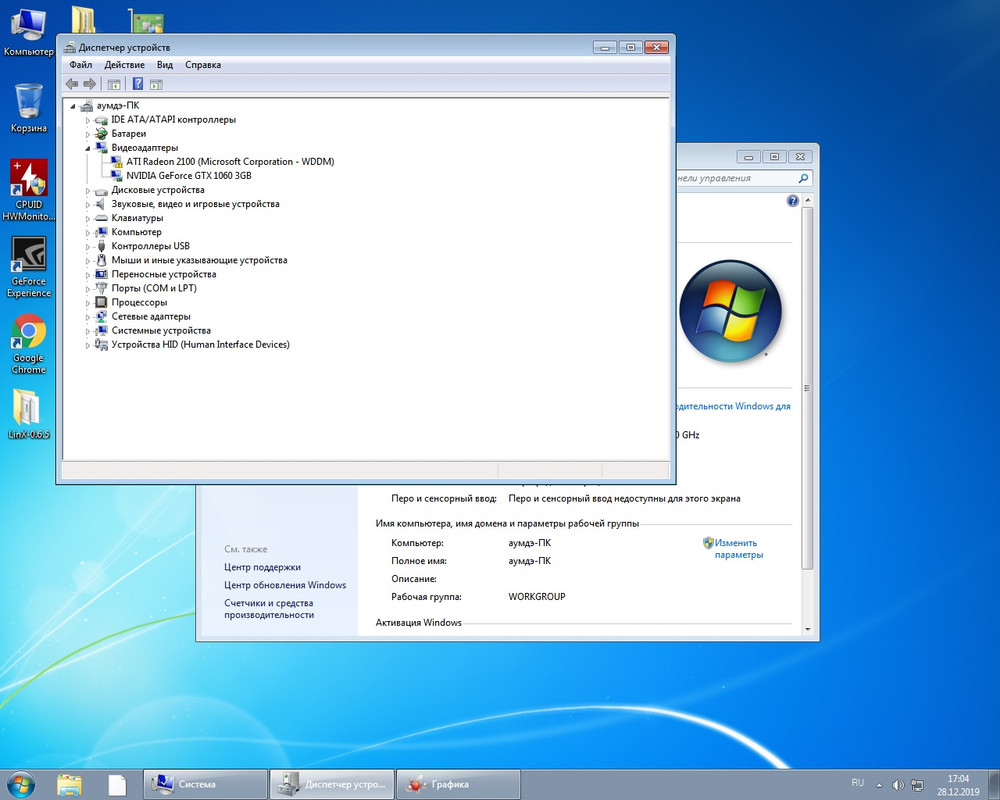Click the System window vertical scrollbar thumb
Viewport: 1000px width, 800px height.
[807, 388]
